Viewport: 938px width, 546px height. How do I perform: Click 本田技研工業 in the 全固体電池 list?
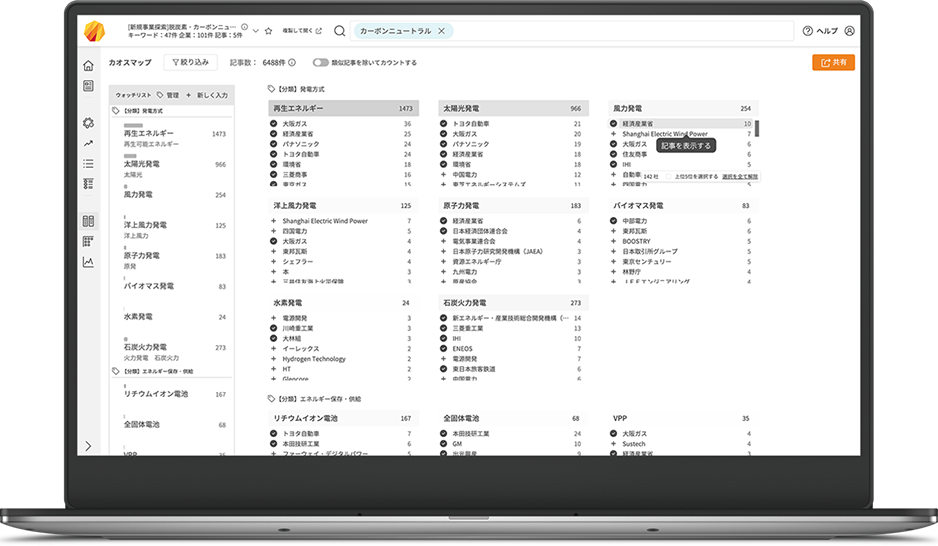pos(471,434)
